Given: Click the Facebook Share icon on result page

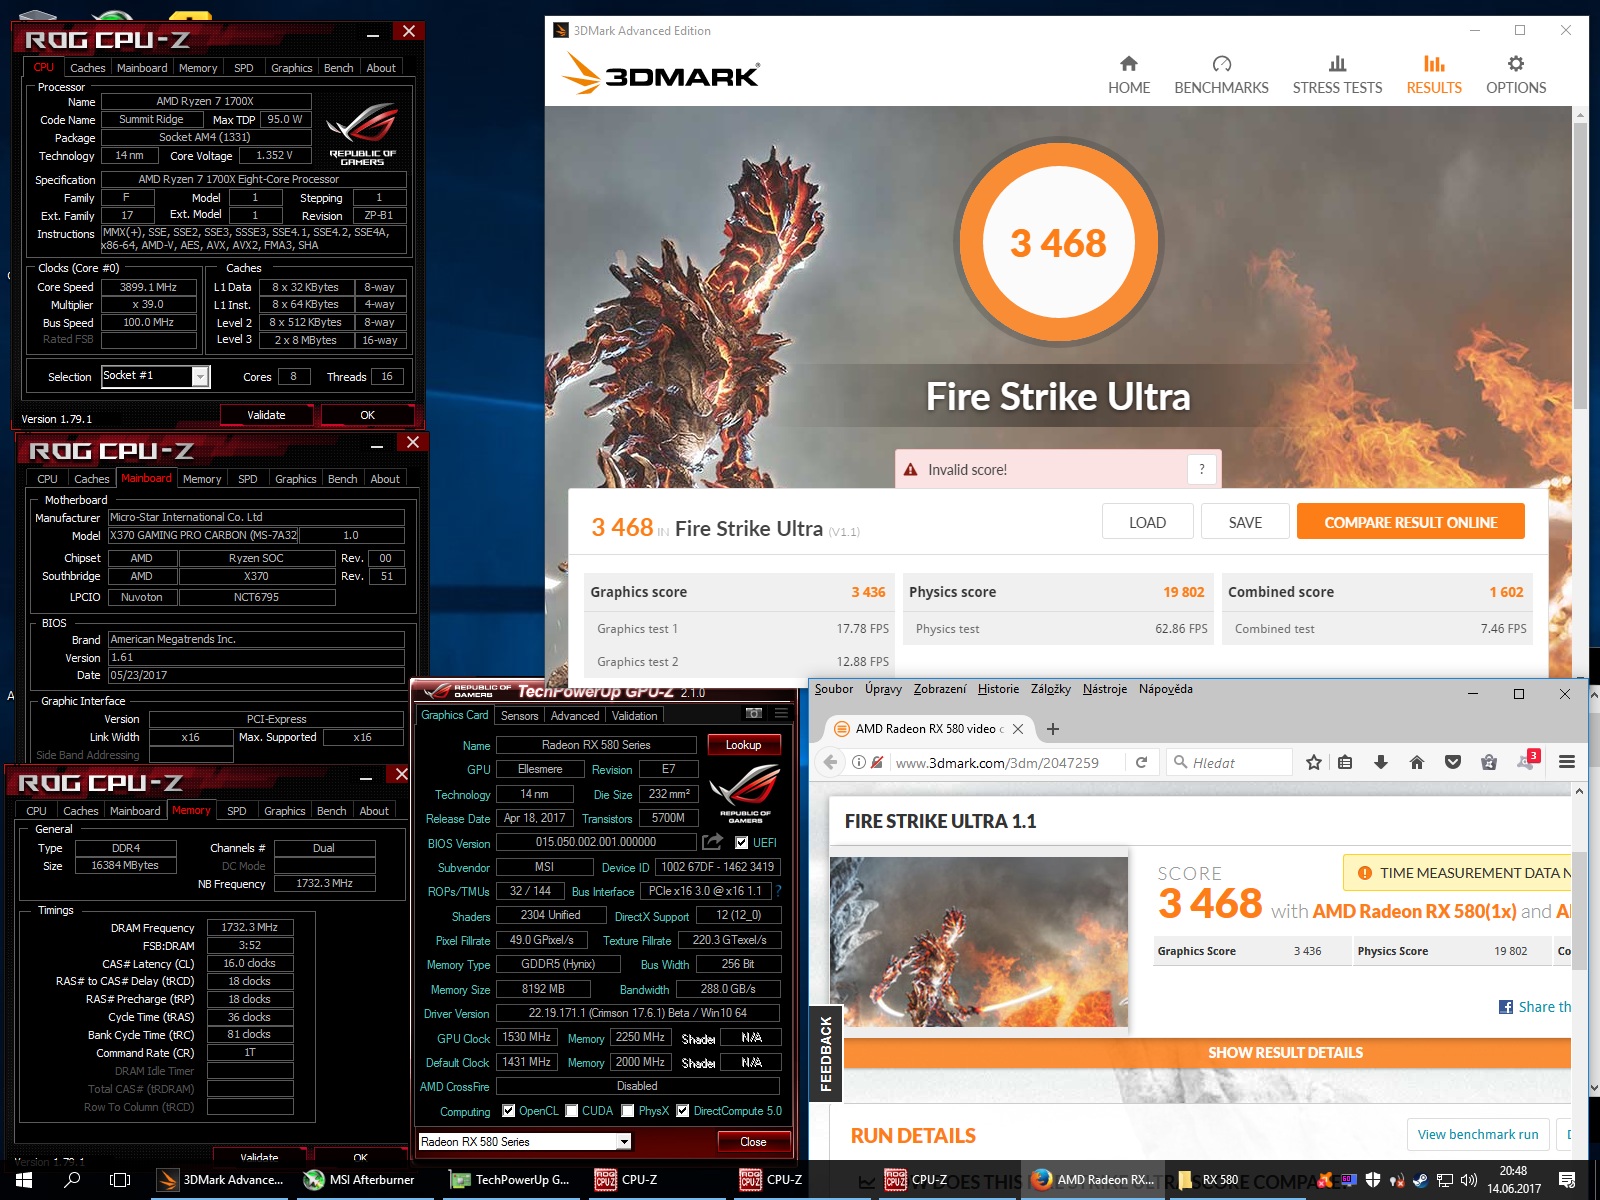Looking at the screenshot, I should (x=1506, y=1007).
